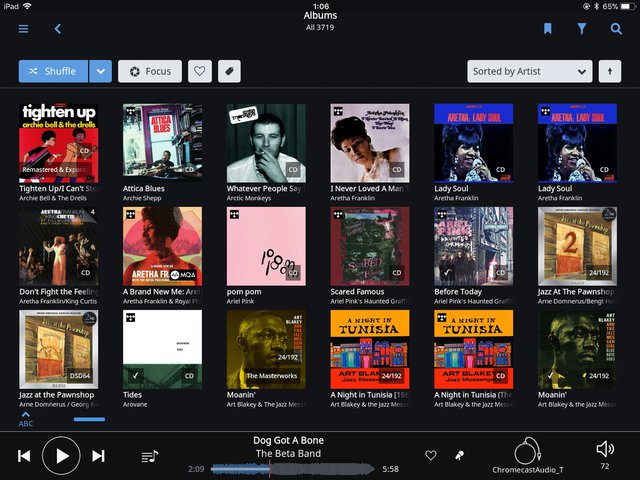Open the Sorted by Artist dropdown
The image size is (640, 480).
click(x=530, y=71)
